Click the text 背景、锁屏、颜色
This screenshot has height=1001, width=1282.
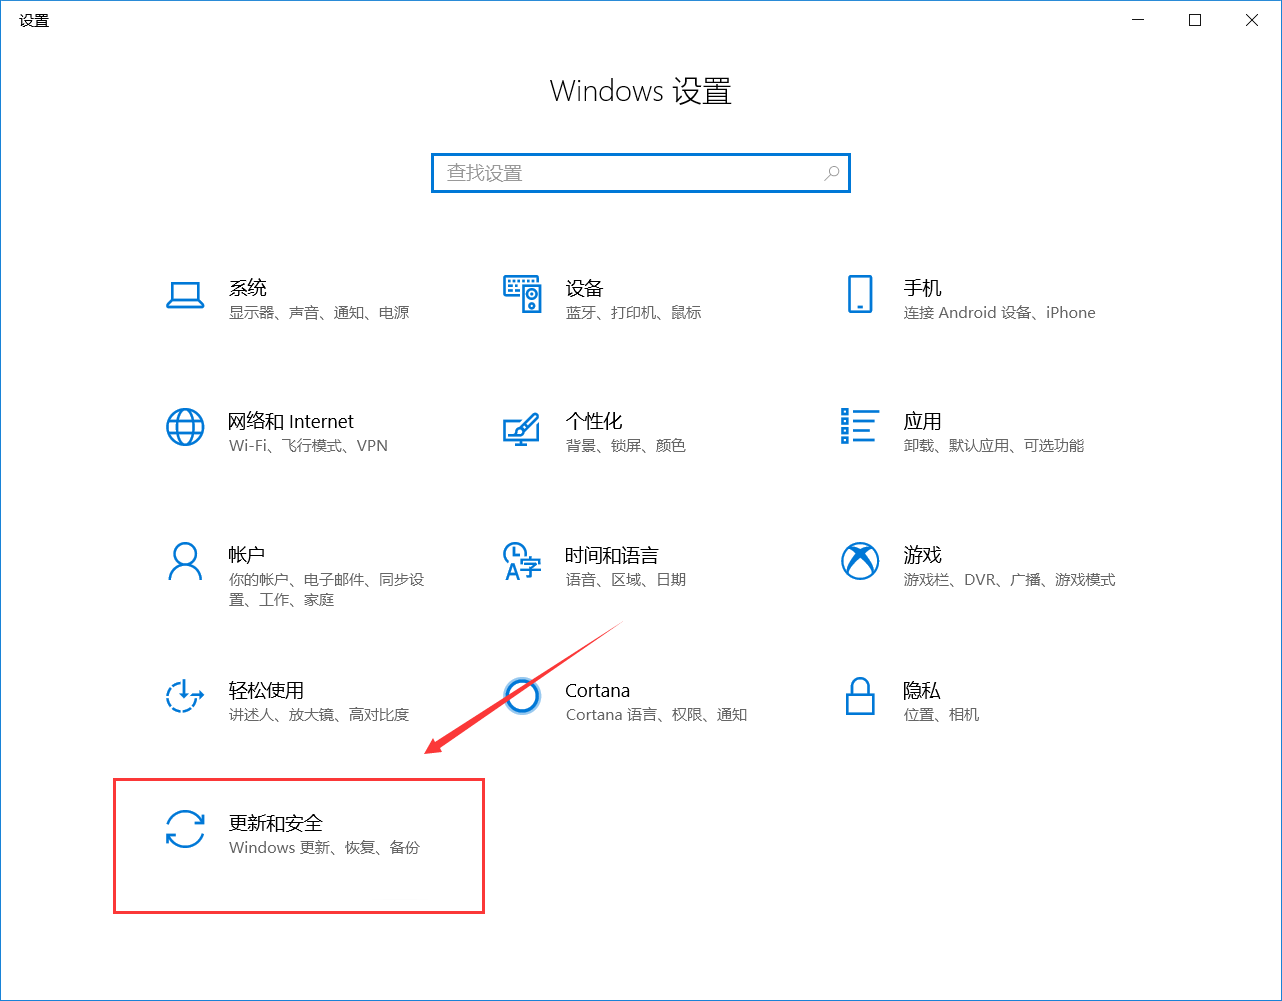(626, 446)
